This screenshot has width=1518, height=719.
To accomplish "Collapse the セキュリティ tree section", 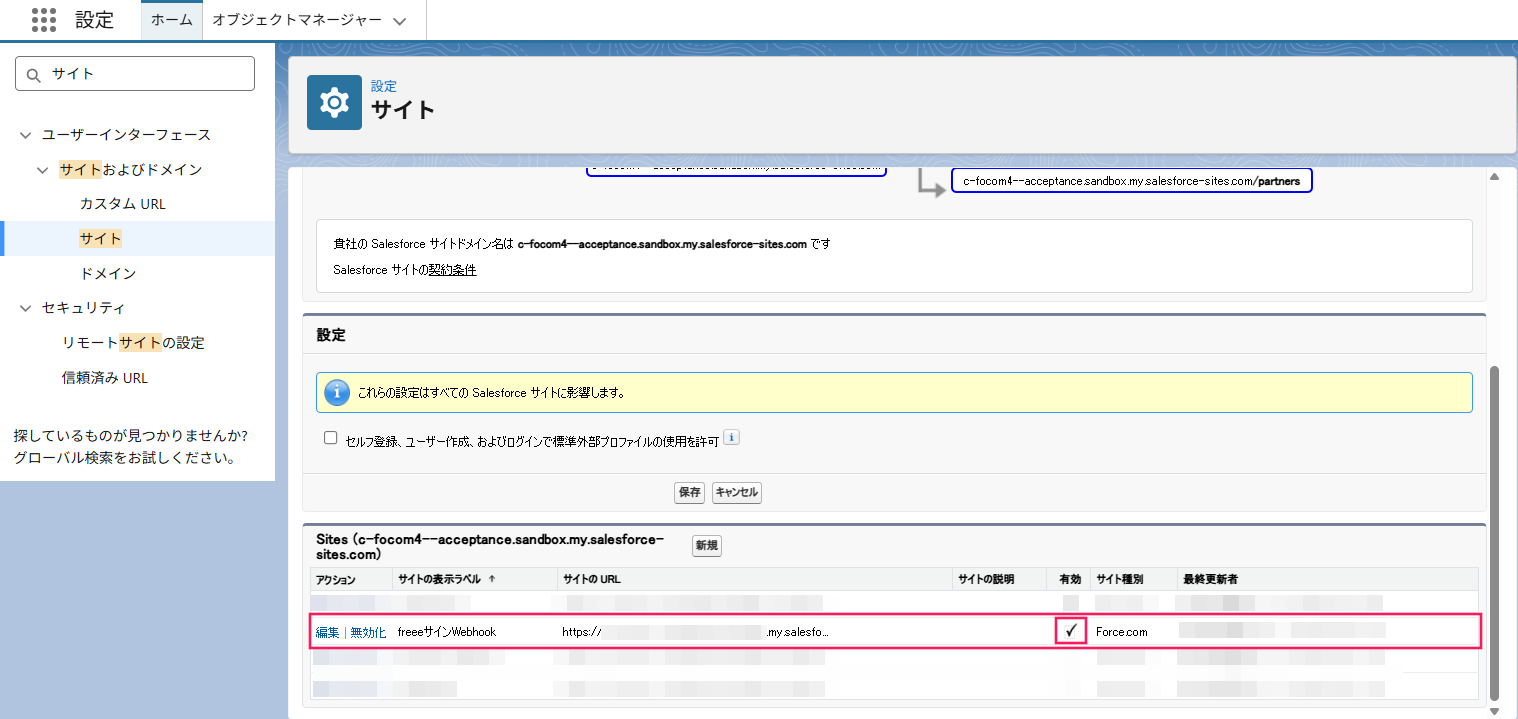I will click(x=25, y=308).
